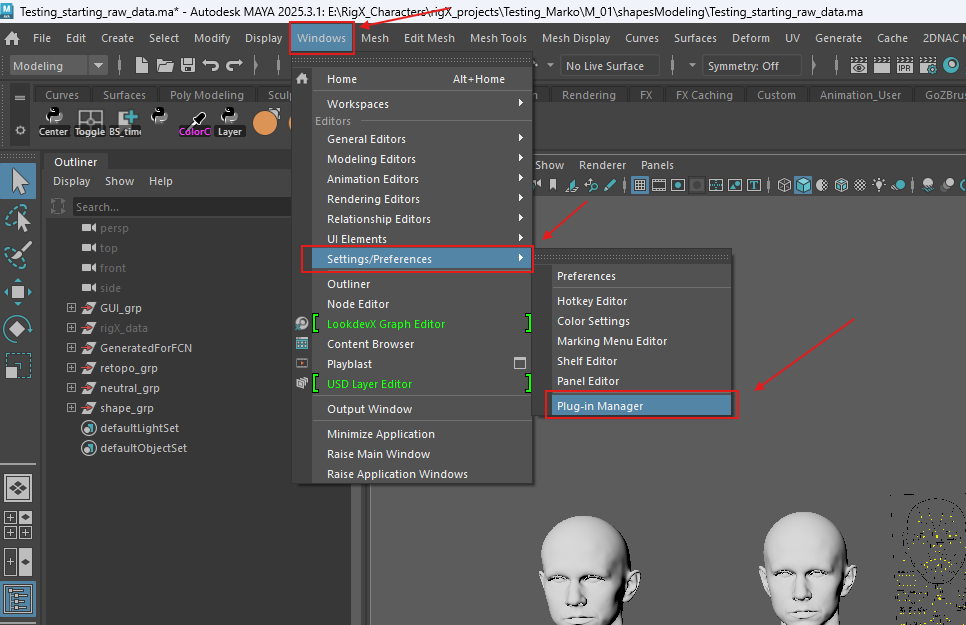Select shape_grp in the Outliner

(127, 408)
